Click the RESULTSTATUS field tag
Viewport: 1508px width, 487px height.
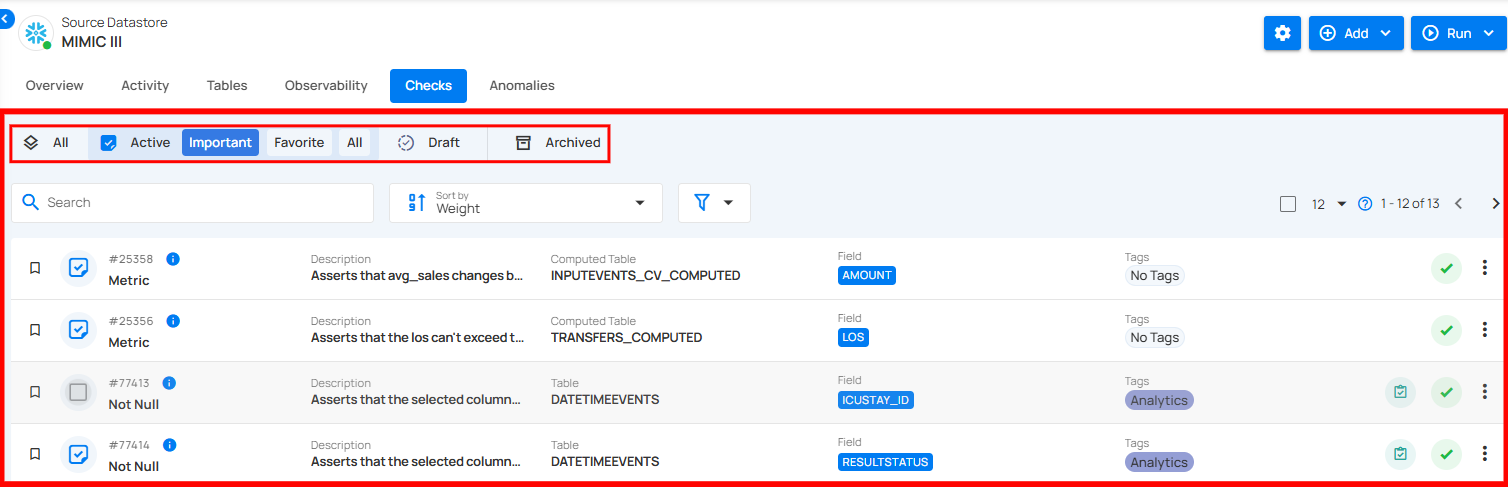885,462
